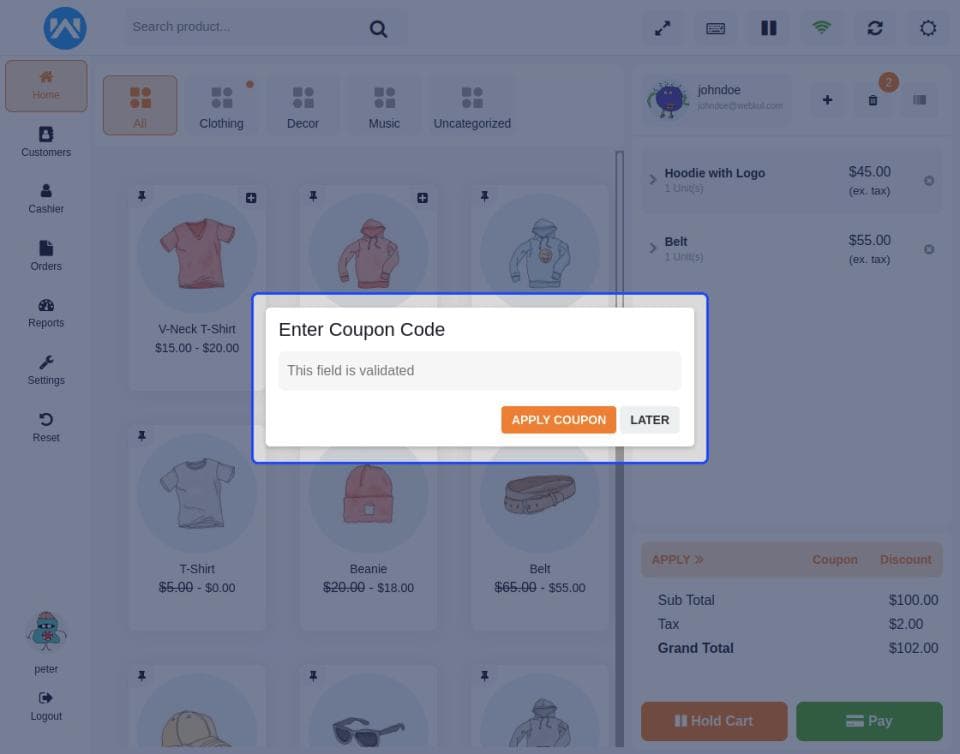The width and height of the screenshot is (960, 754).
Task: Click the green Pay button
Action: 869,721
